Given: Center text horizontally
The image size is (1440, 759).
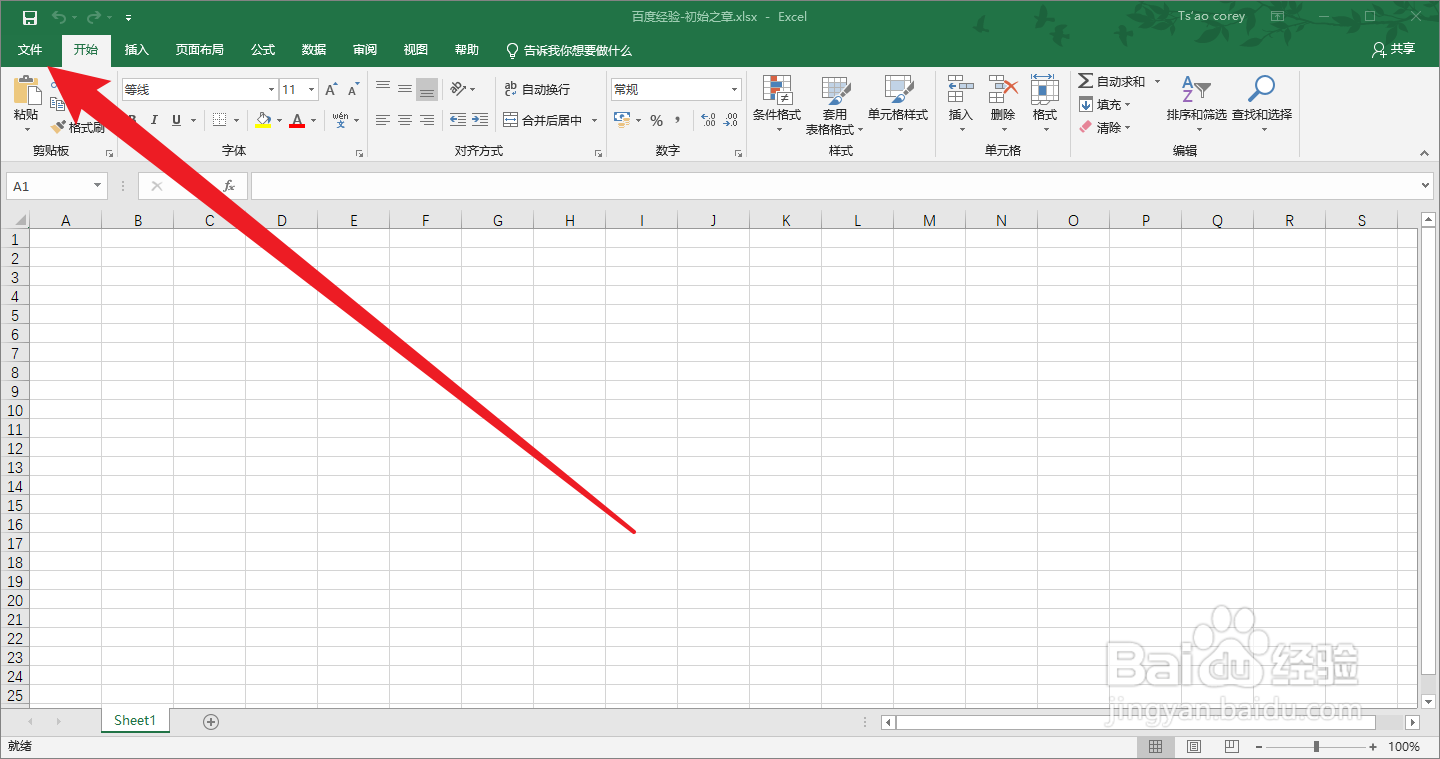Looking at the screenshot, I should tap(405, 120).
